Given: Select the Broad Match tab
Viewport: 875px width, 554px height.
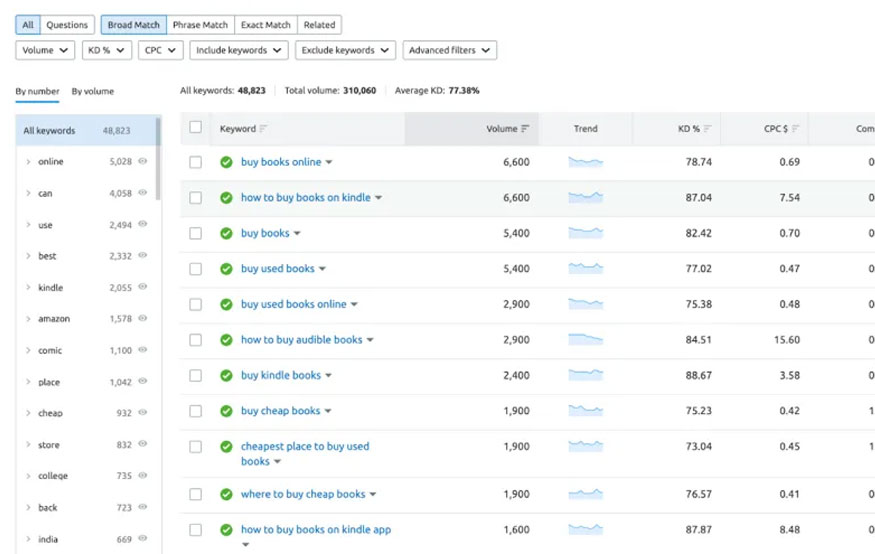Looking at the screenshot, I should (x=133, y=25).
